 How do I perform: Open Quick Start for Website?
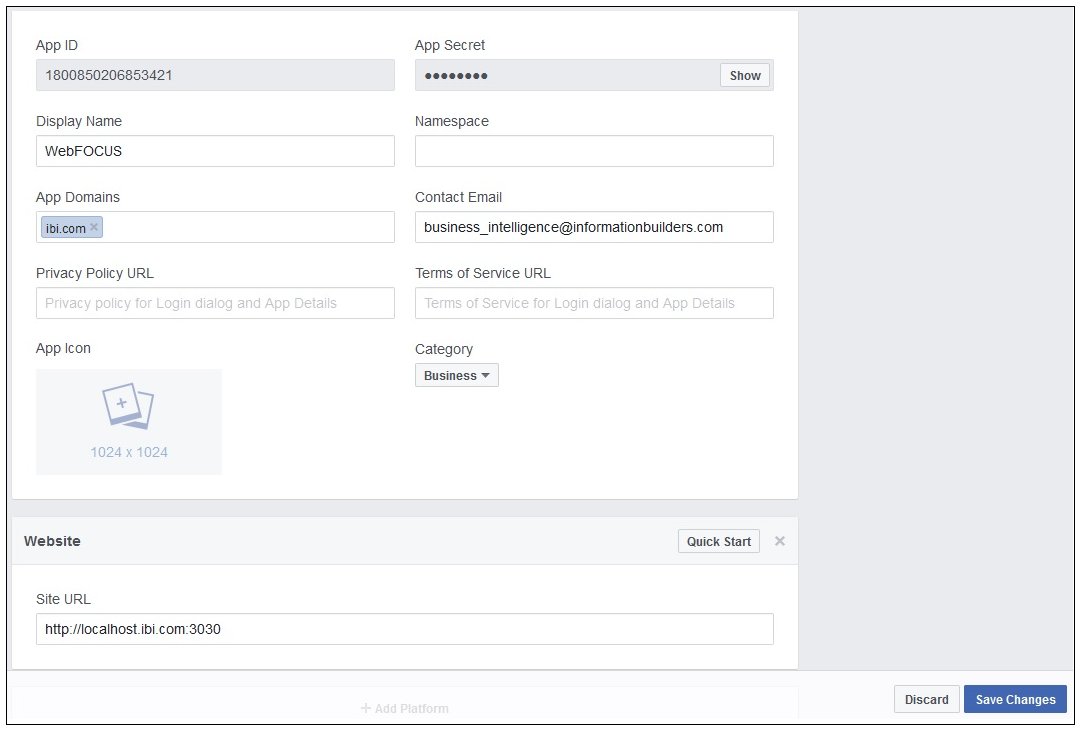[x=718, y=542]
